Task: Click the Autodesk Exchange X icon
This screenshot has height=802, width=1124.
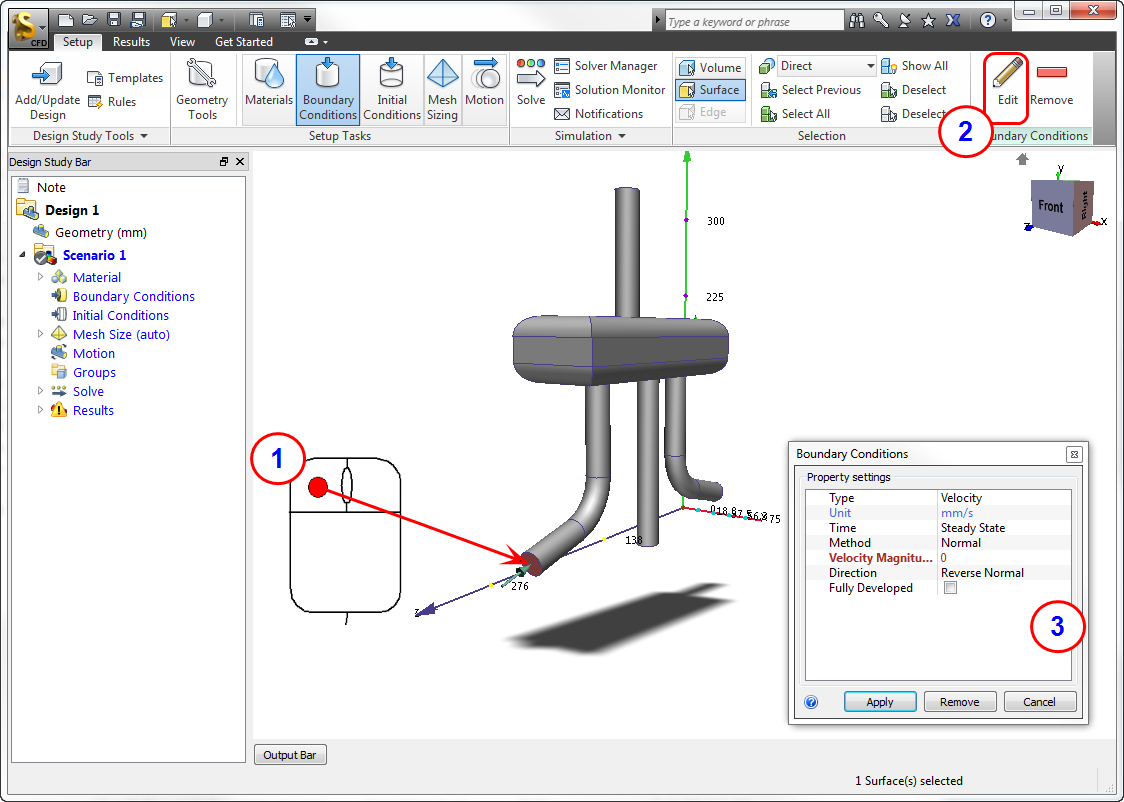Action: 953,21
